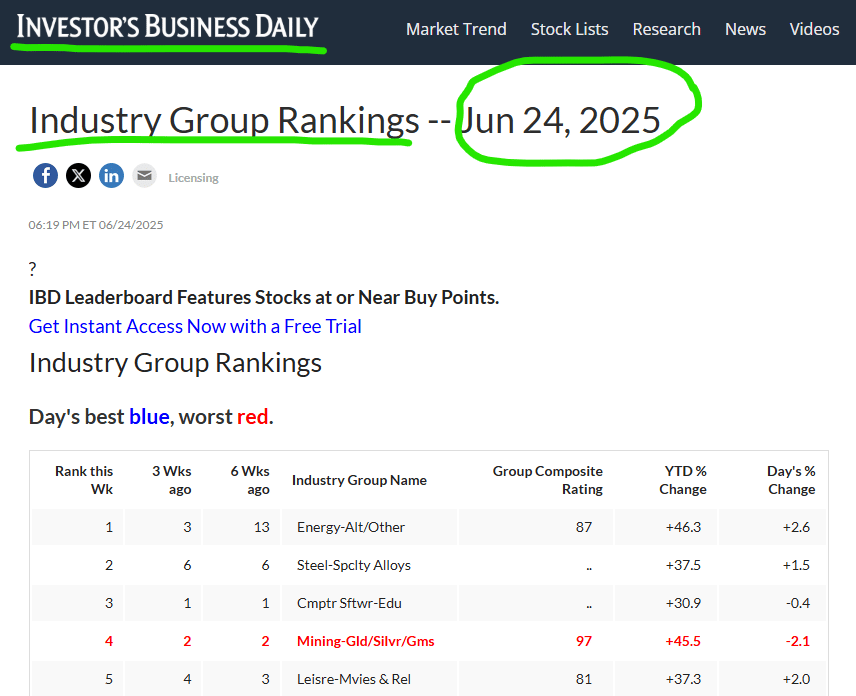Click the 6 Wks ago value 13

[261, 527]
